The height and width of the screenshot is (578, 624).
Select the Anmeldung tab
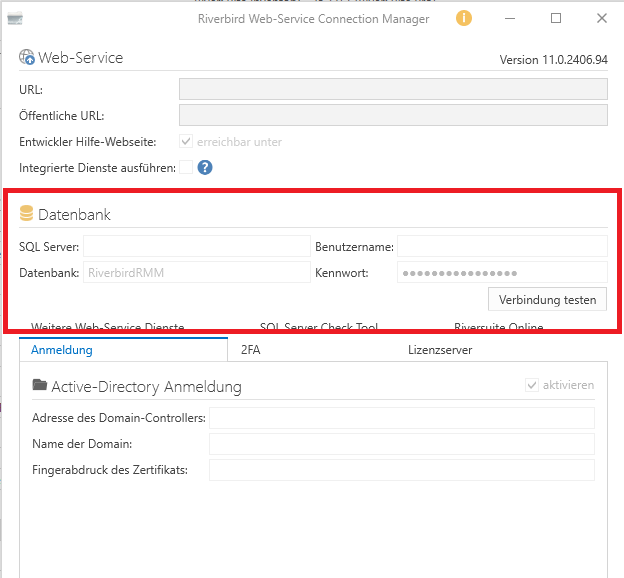[x=62, y=350]
